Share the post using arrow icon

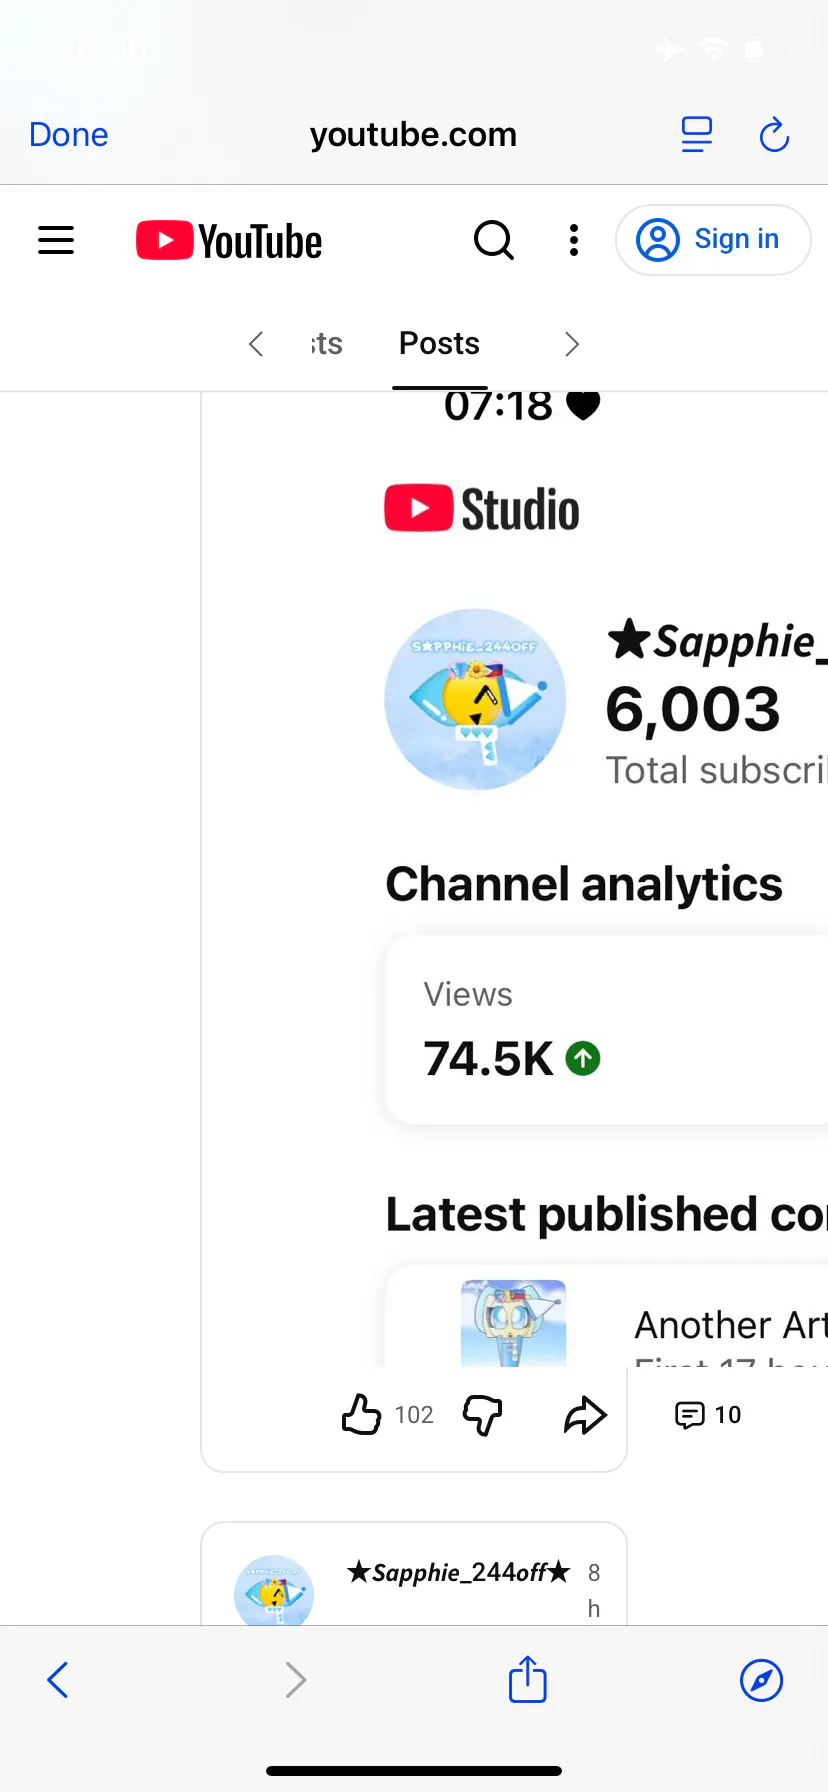coord(585,1414)
